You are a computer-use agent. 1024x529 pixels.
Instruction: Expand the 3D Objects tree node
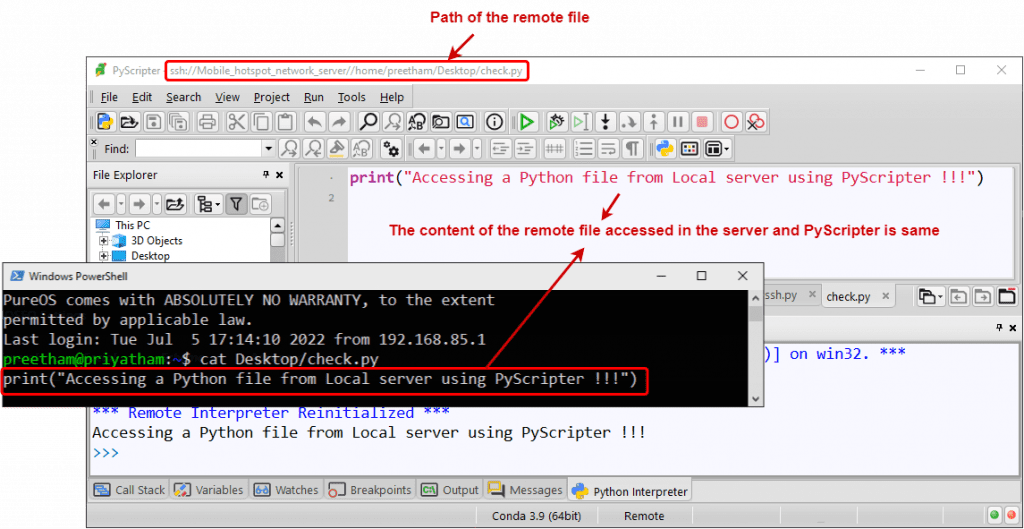coord(103,240)
